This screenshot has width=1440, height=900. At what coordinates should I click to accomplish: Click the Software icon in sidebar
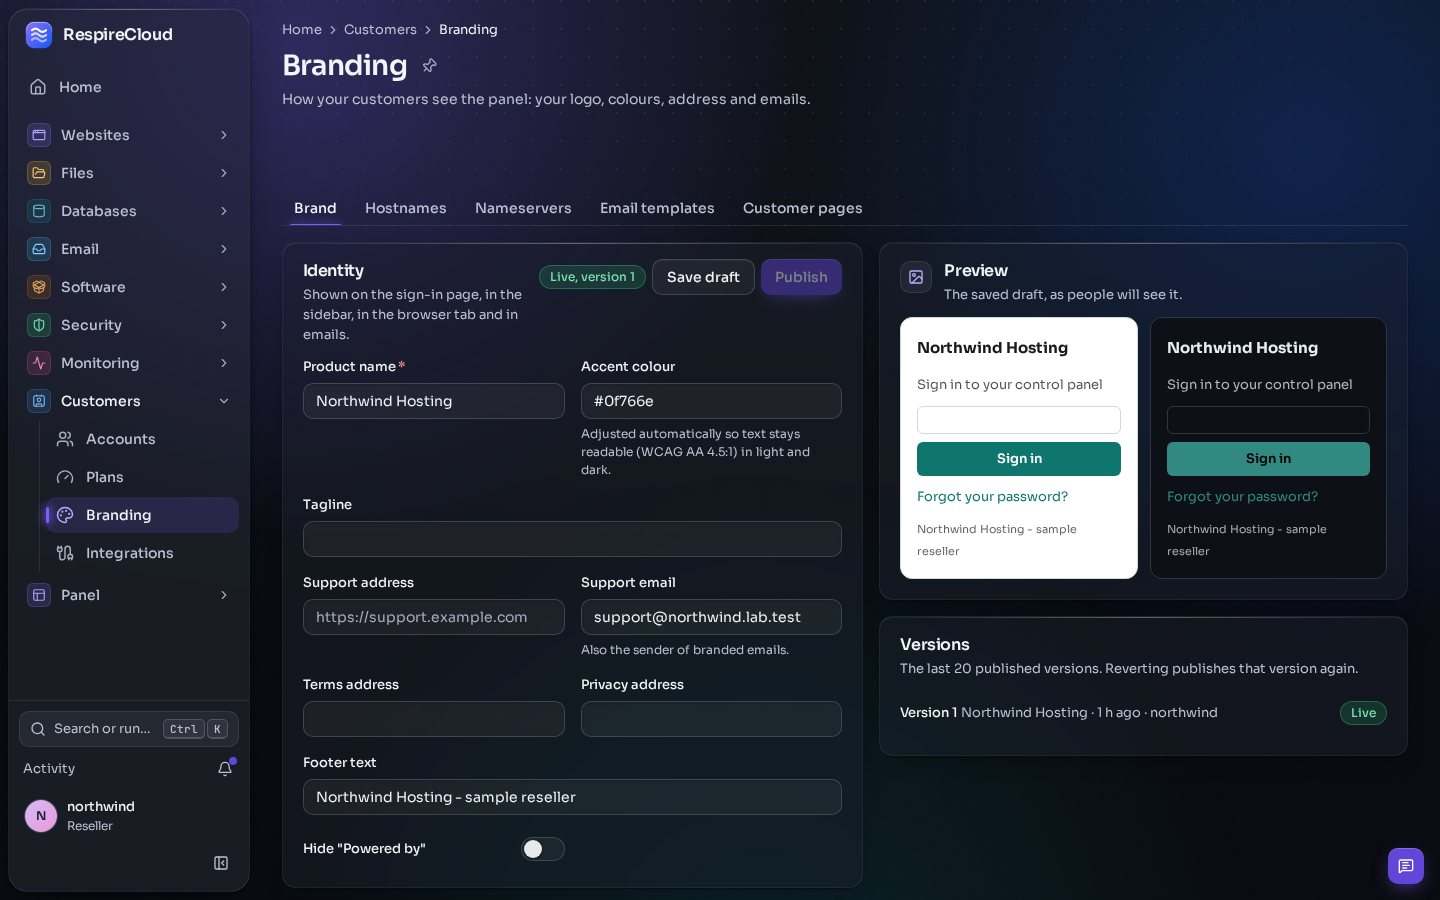39,287
